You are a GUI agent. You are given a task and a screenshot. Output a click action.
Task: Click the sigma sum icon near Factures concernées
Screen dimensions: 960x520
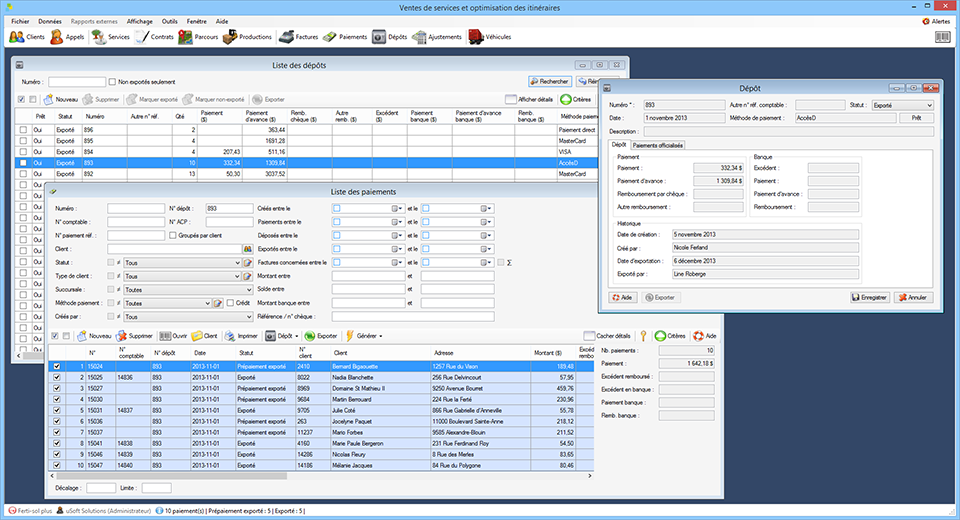[509, 263]
